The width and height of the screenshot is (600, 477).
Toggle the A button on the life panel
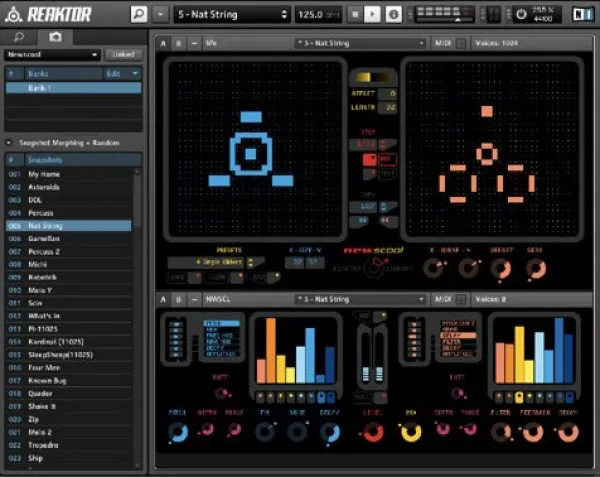(166, 44)
